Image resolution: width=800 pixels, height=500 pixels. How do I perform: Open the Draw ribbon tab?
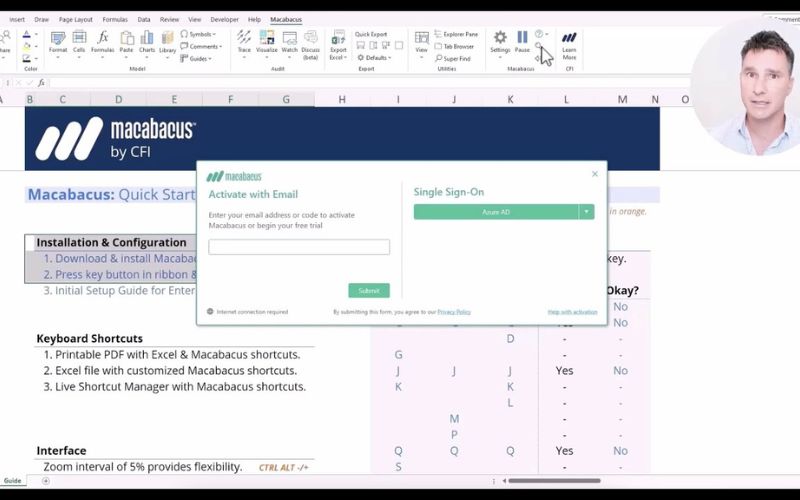tap(41, 19)
